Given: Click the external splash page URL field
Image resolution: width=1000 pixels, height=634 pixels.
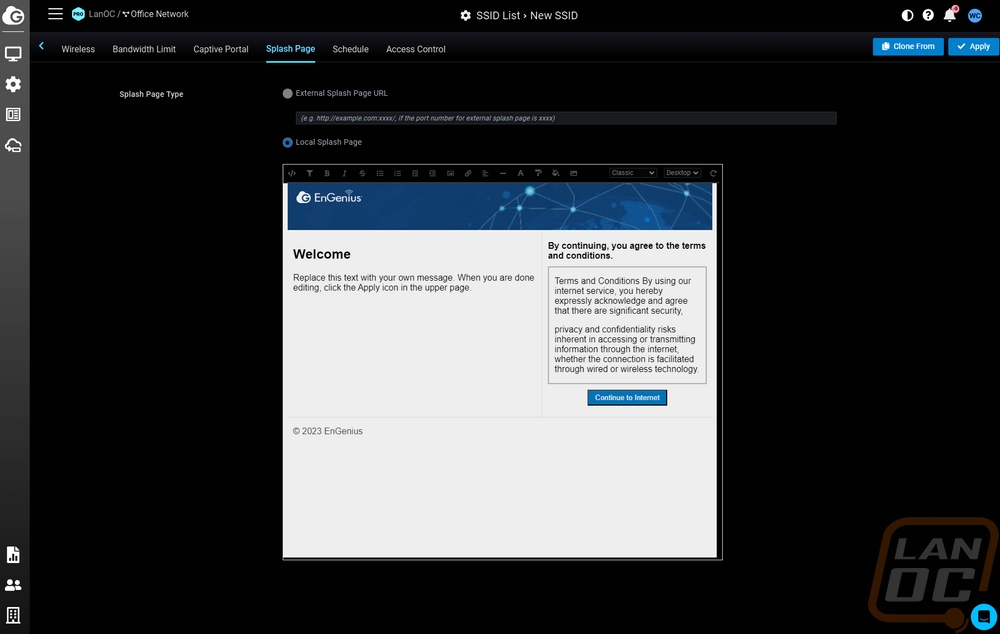Looking at the screenshot, I should pyautogui.click(x=565, y=118).
